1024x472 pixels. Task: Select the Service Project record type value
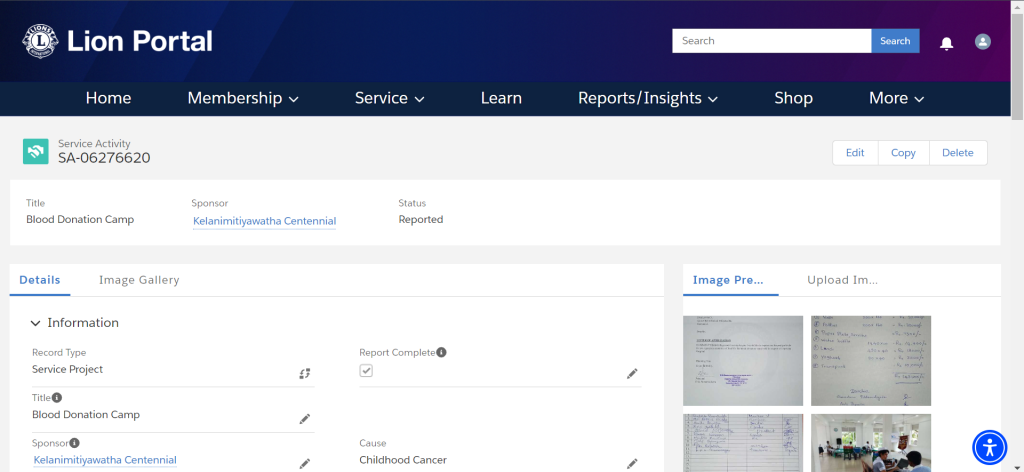click(x=67, y=370)
